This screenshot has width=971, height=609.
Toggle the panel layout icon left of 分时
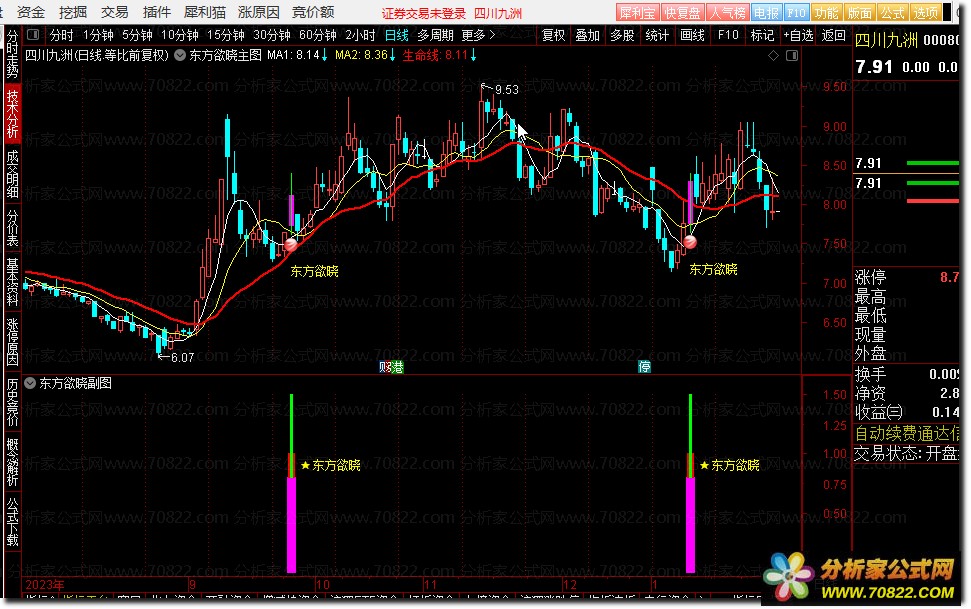33,35
